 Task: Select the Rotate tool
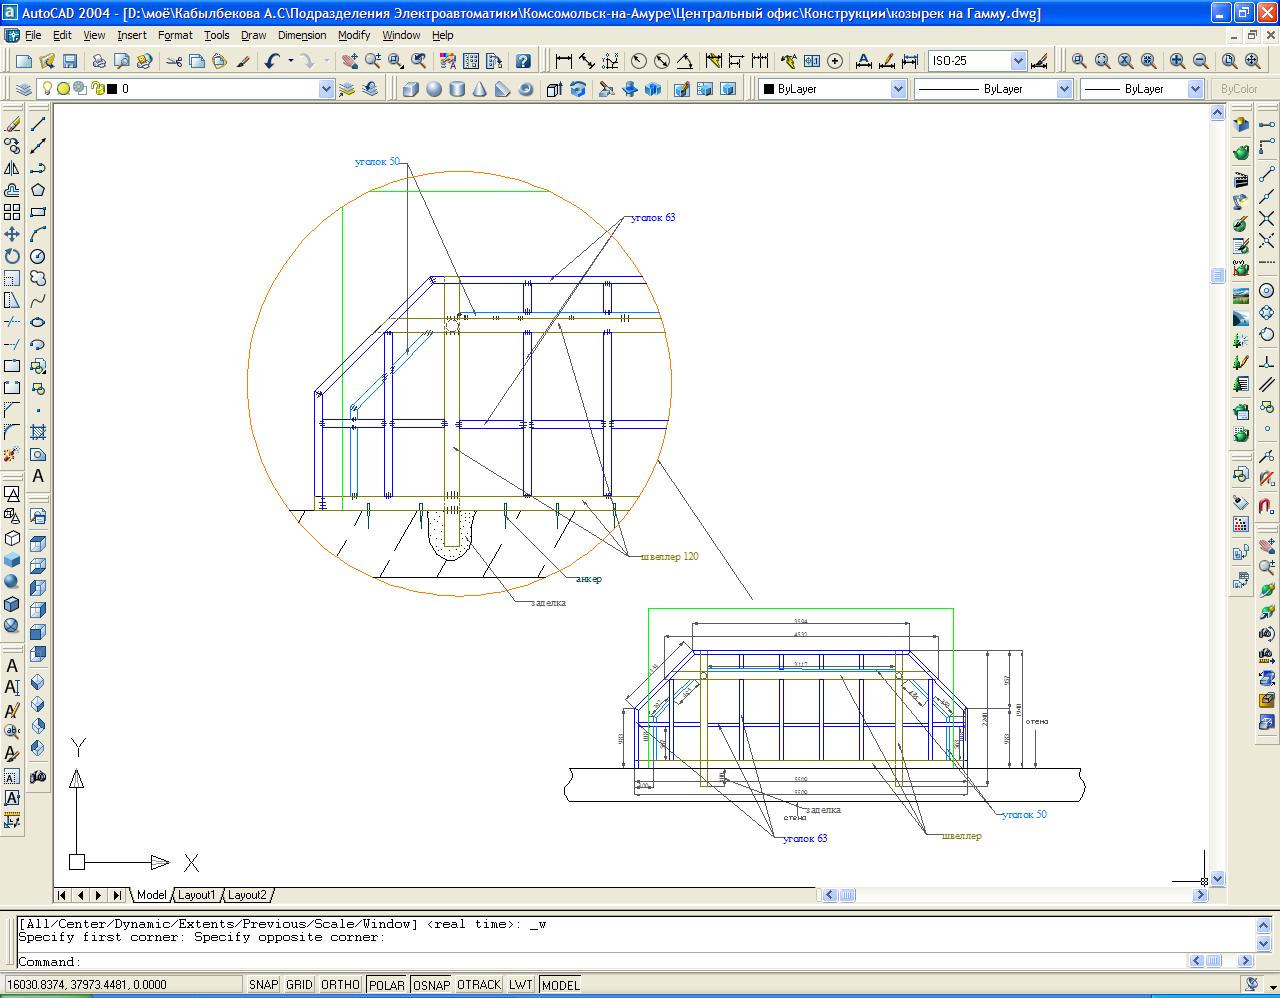click(x=12, y=256)
